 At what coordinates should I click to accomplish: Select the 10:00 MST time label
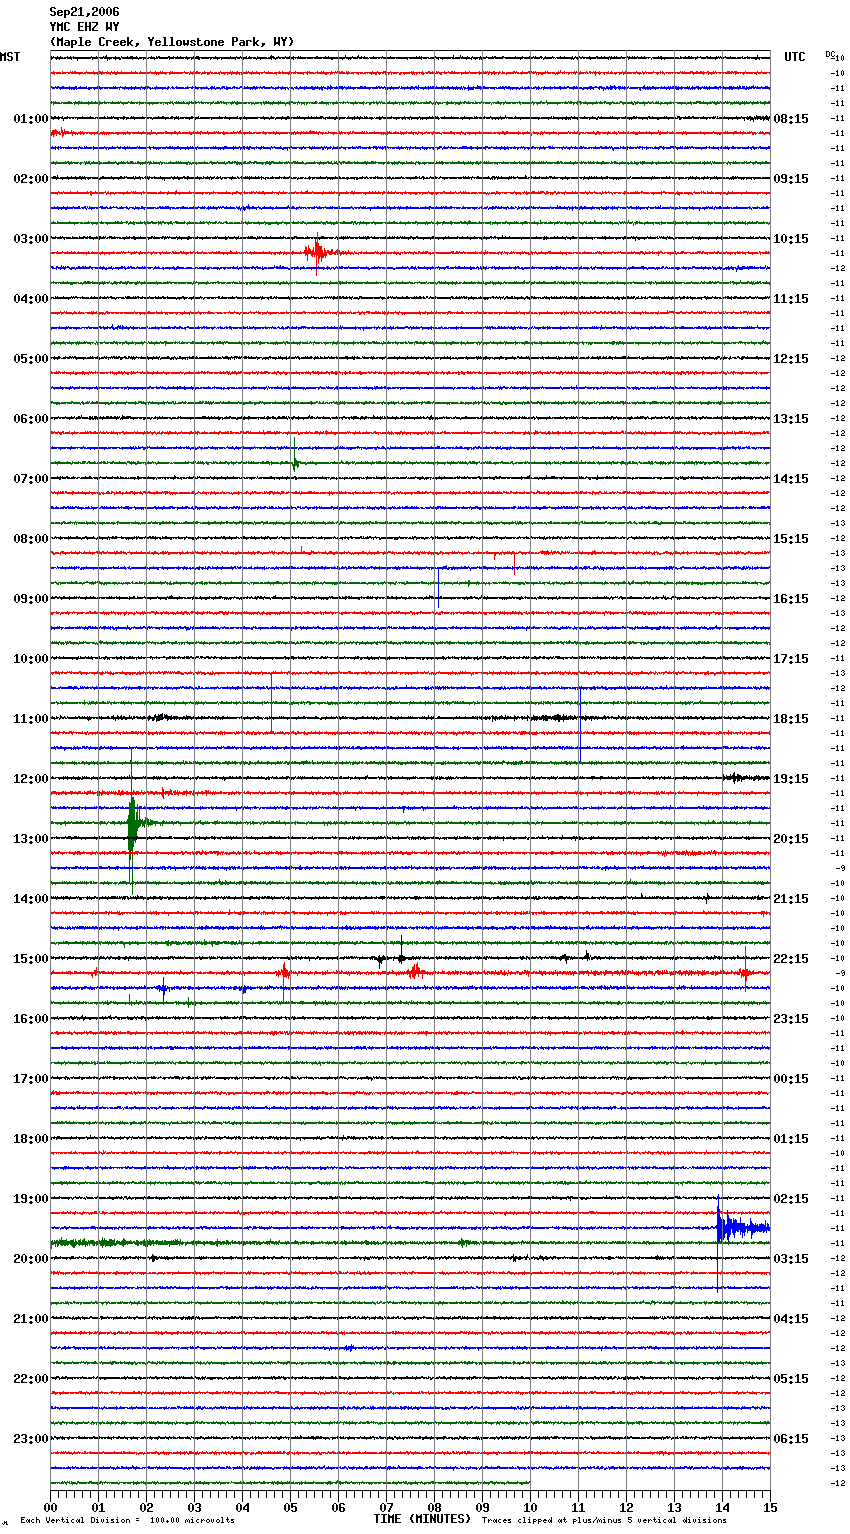[31, 659]
